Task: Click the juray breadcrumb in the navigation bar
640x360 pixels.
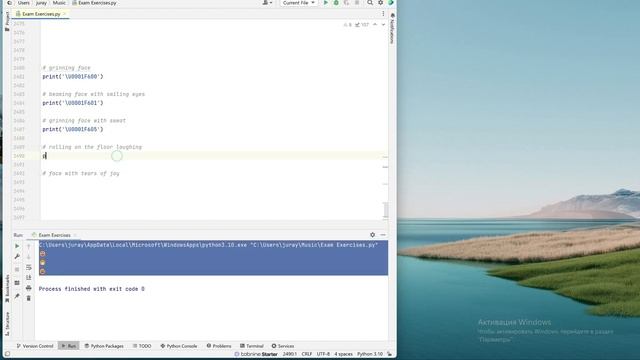Action: coord(41,3)
